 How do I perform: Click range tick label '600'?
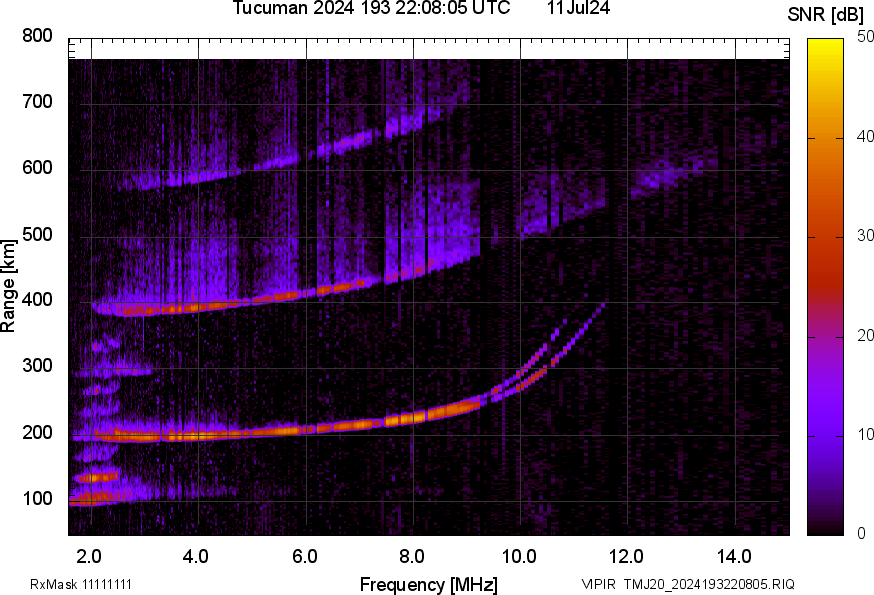coord(37,167)
